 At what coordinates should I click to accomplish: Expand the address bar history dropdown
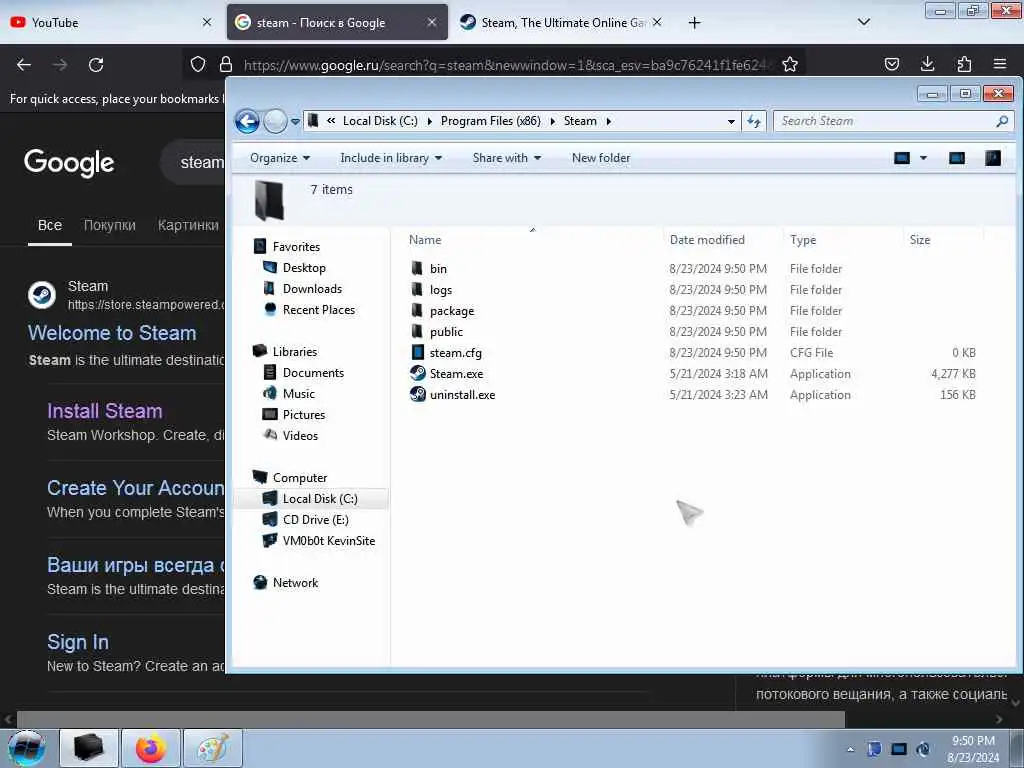[731, 121]
